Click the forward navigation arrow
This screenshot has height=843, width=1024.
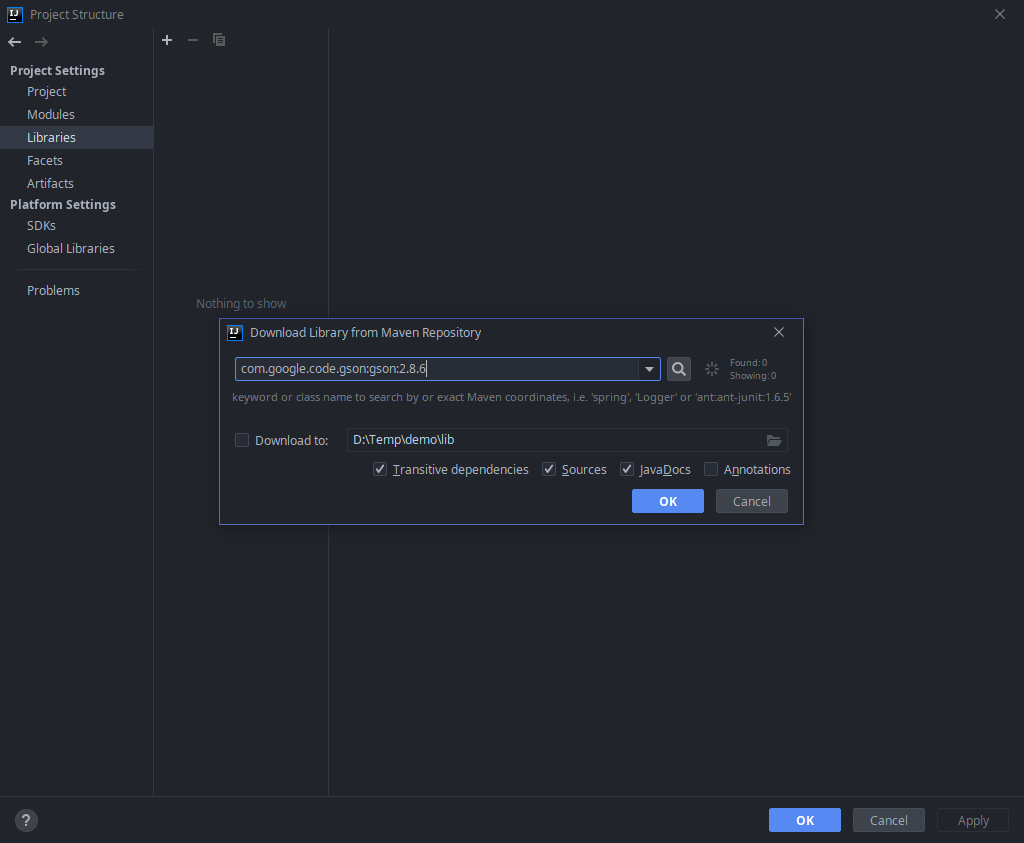(x=41, y=42)
